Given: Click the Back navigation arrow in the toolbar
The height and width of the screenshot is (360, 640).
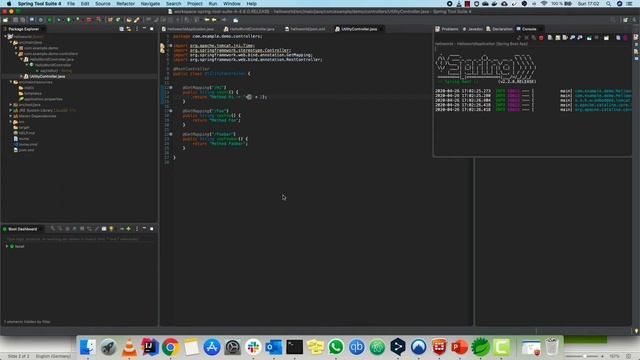Looking at the screenshot, I should point(214,20).
